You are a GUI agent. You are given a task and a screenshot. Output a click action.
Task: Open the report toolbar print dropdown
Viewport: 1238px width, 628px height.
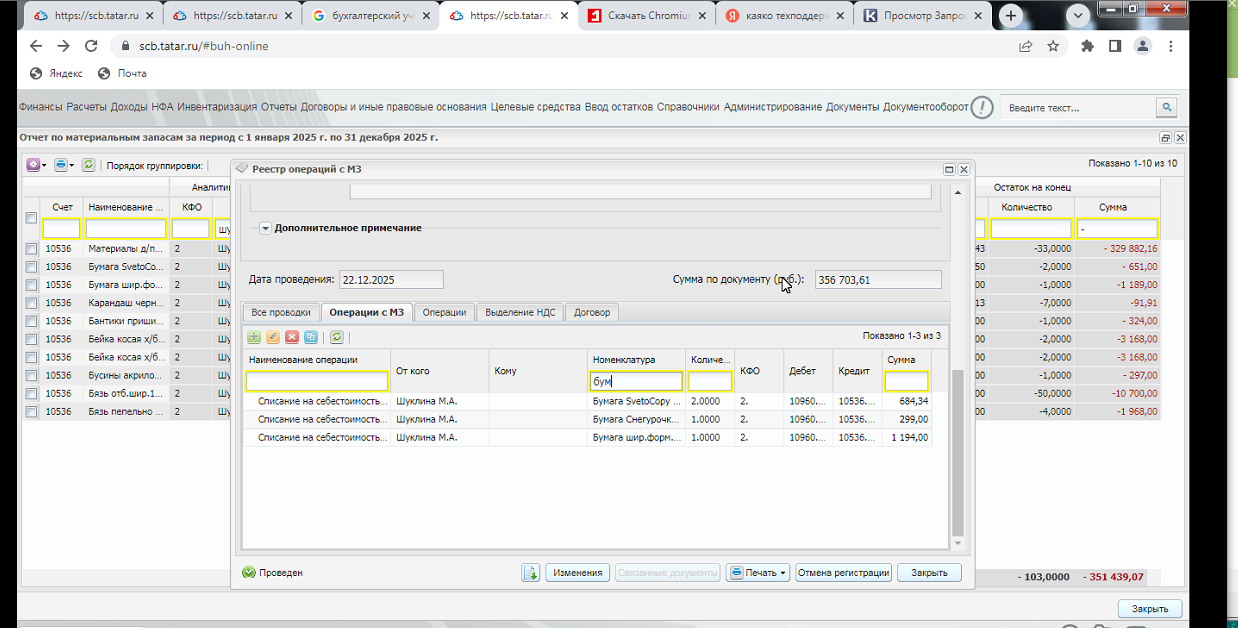coord(64,165)
